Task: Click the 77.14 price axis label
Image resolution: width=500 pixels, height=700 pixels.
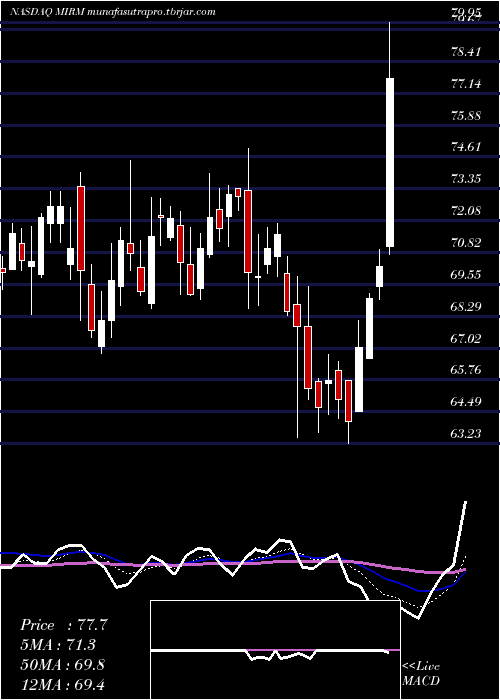Action: pos(466,83)
